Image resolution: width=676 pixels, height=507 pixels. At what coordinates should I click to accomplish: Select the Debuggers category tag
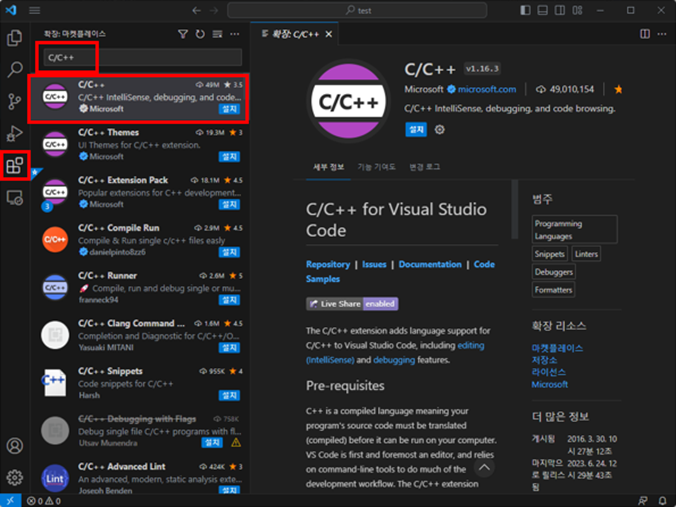pos(554,272)
